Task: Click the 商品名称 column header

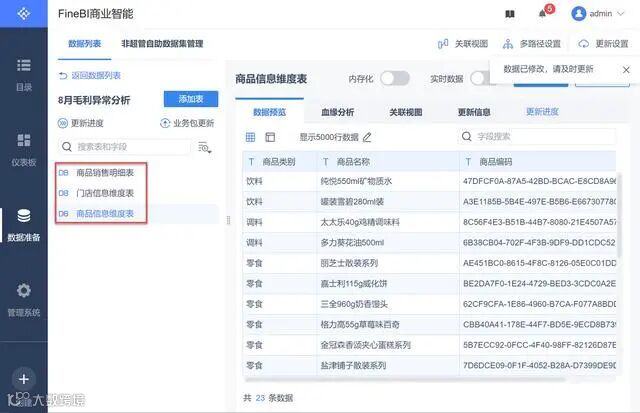Action: pyautogui.click(x=388, y=162)
